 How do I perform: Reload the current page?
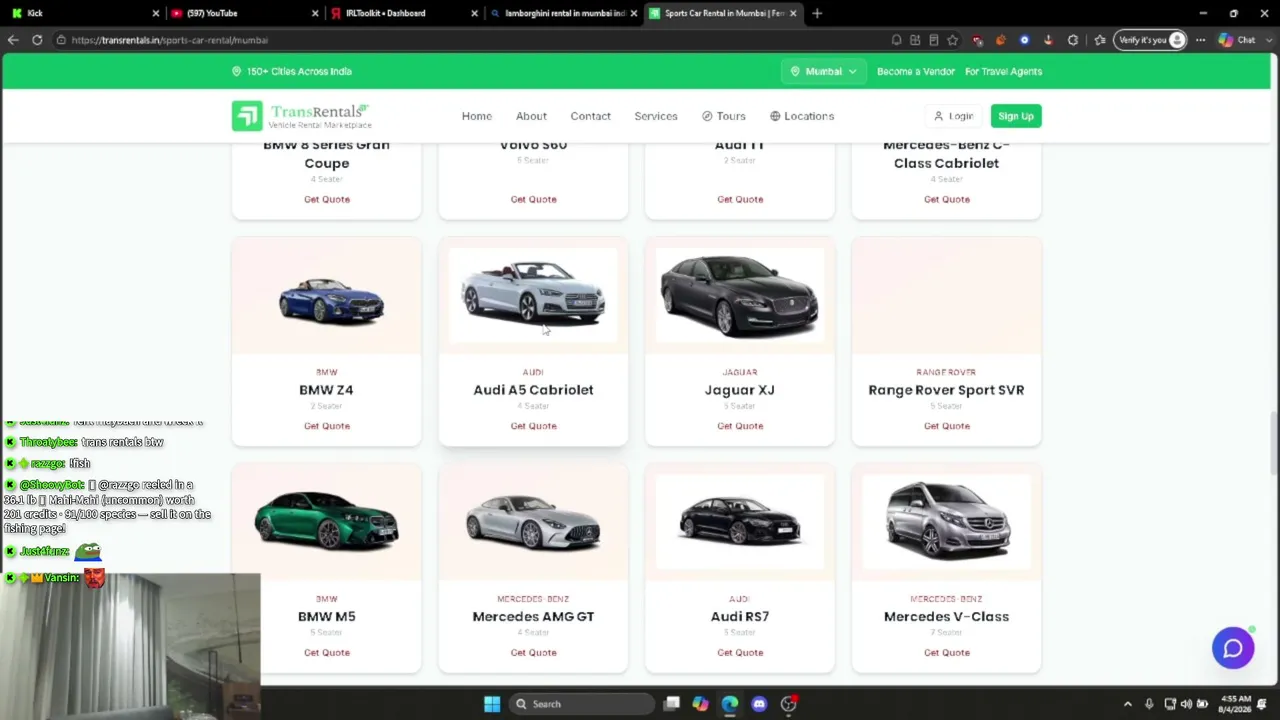[x=37, y=40]
